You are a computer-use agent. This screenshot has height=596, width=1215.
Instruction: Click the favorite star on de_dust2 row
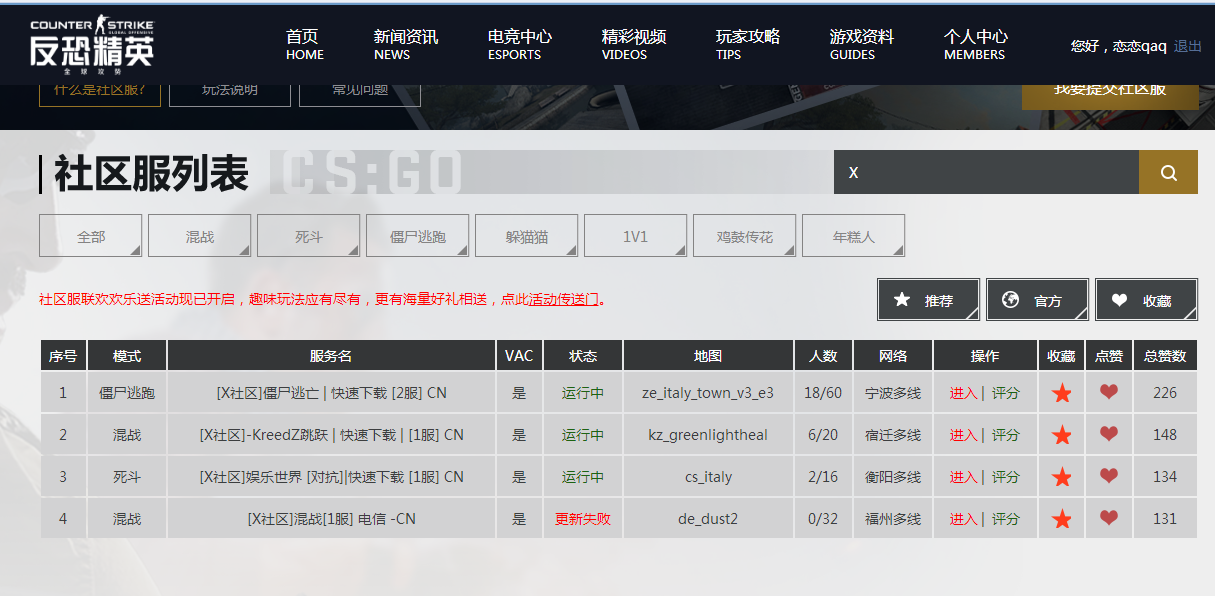1061,518
